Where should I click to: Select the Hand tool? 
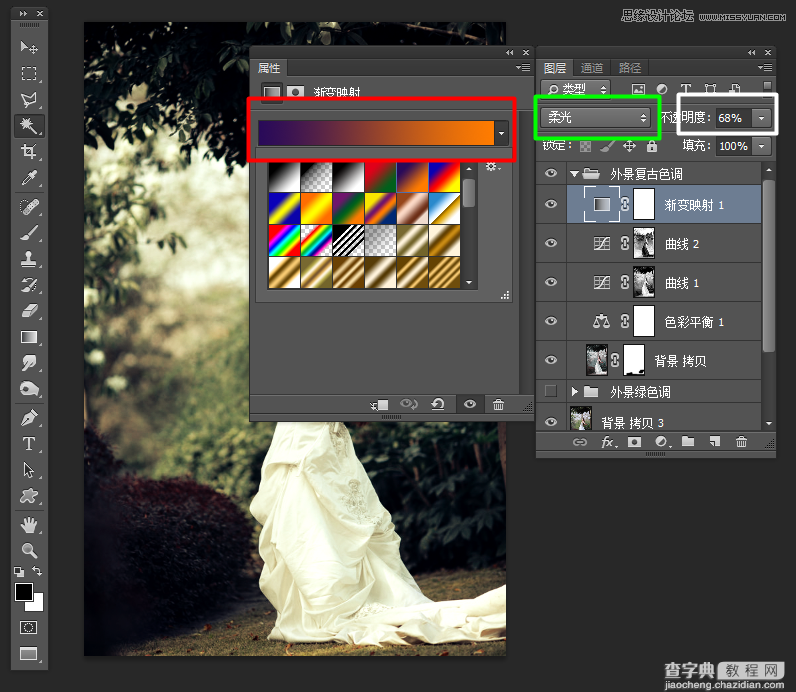tap(29, 525)
